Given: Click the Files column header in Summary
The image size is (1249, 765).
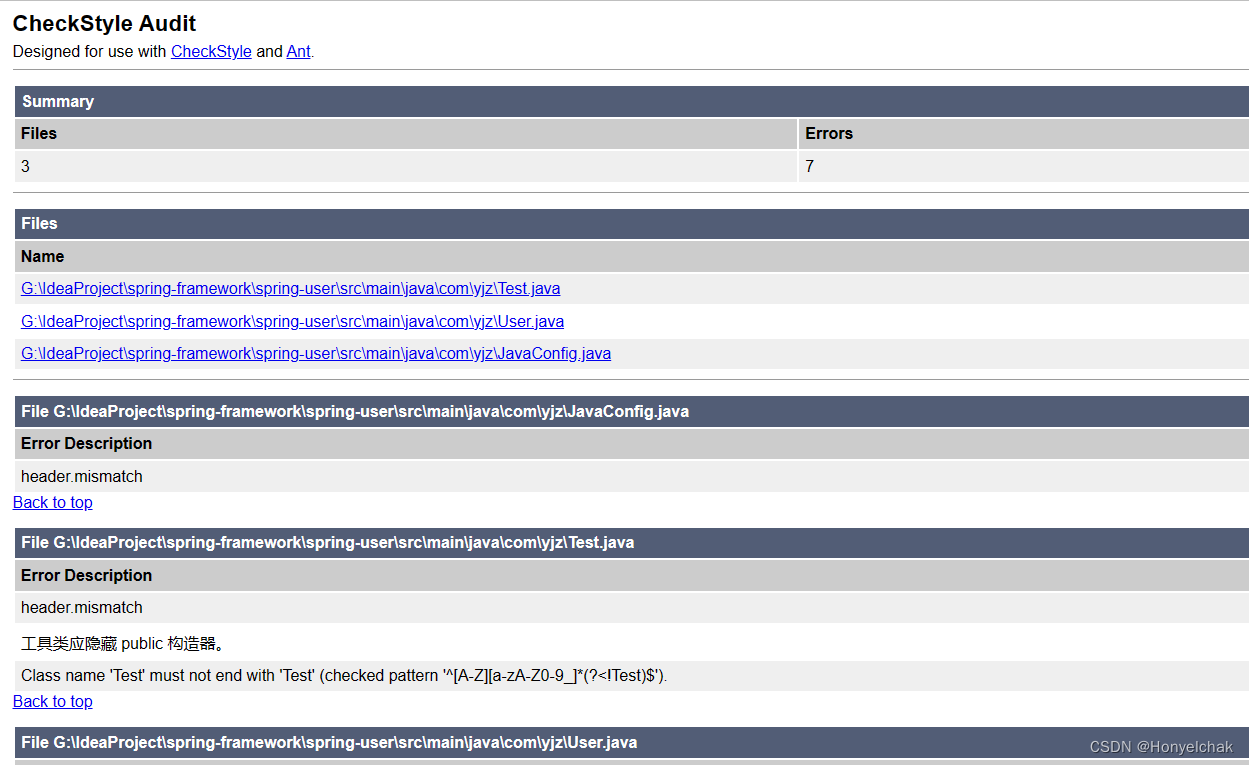Looking at the screenshot, I should [37, 133].
